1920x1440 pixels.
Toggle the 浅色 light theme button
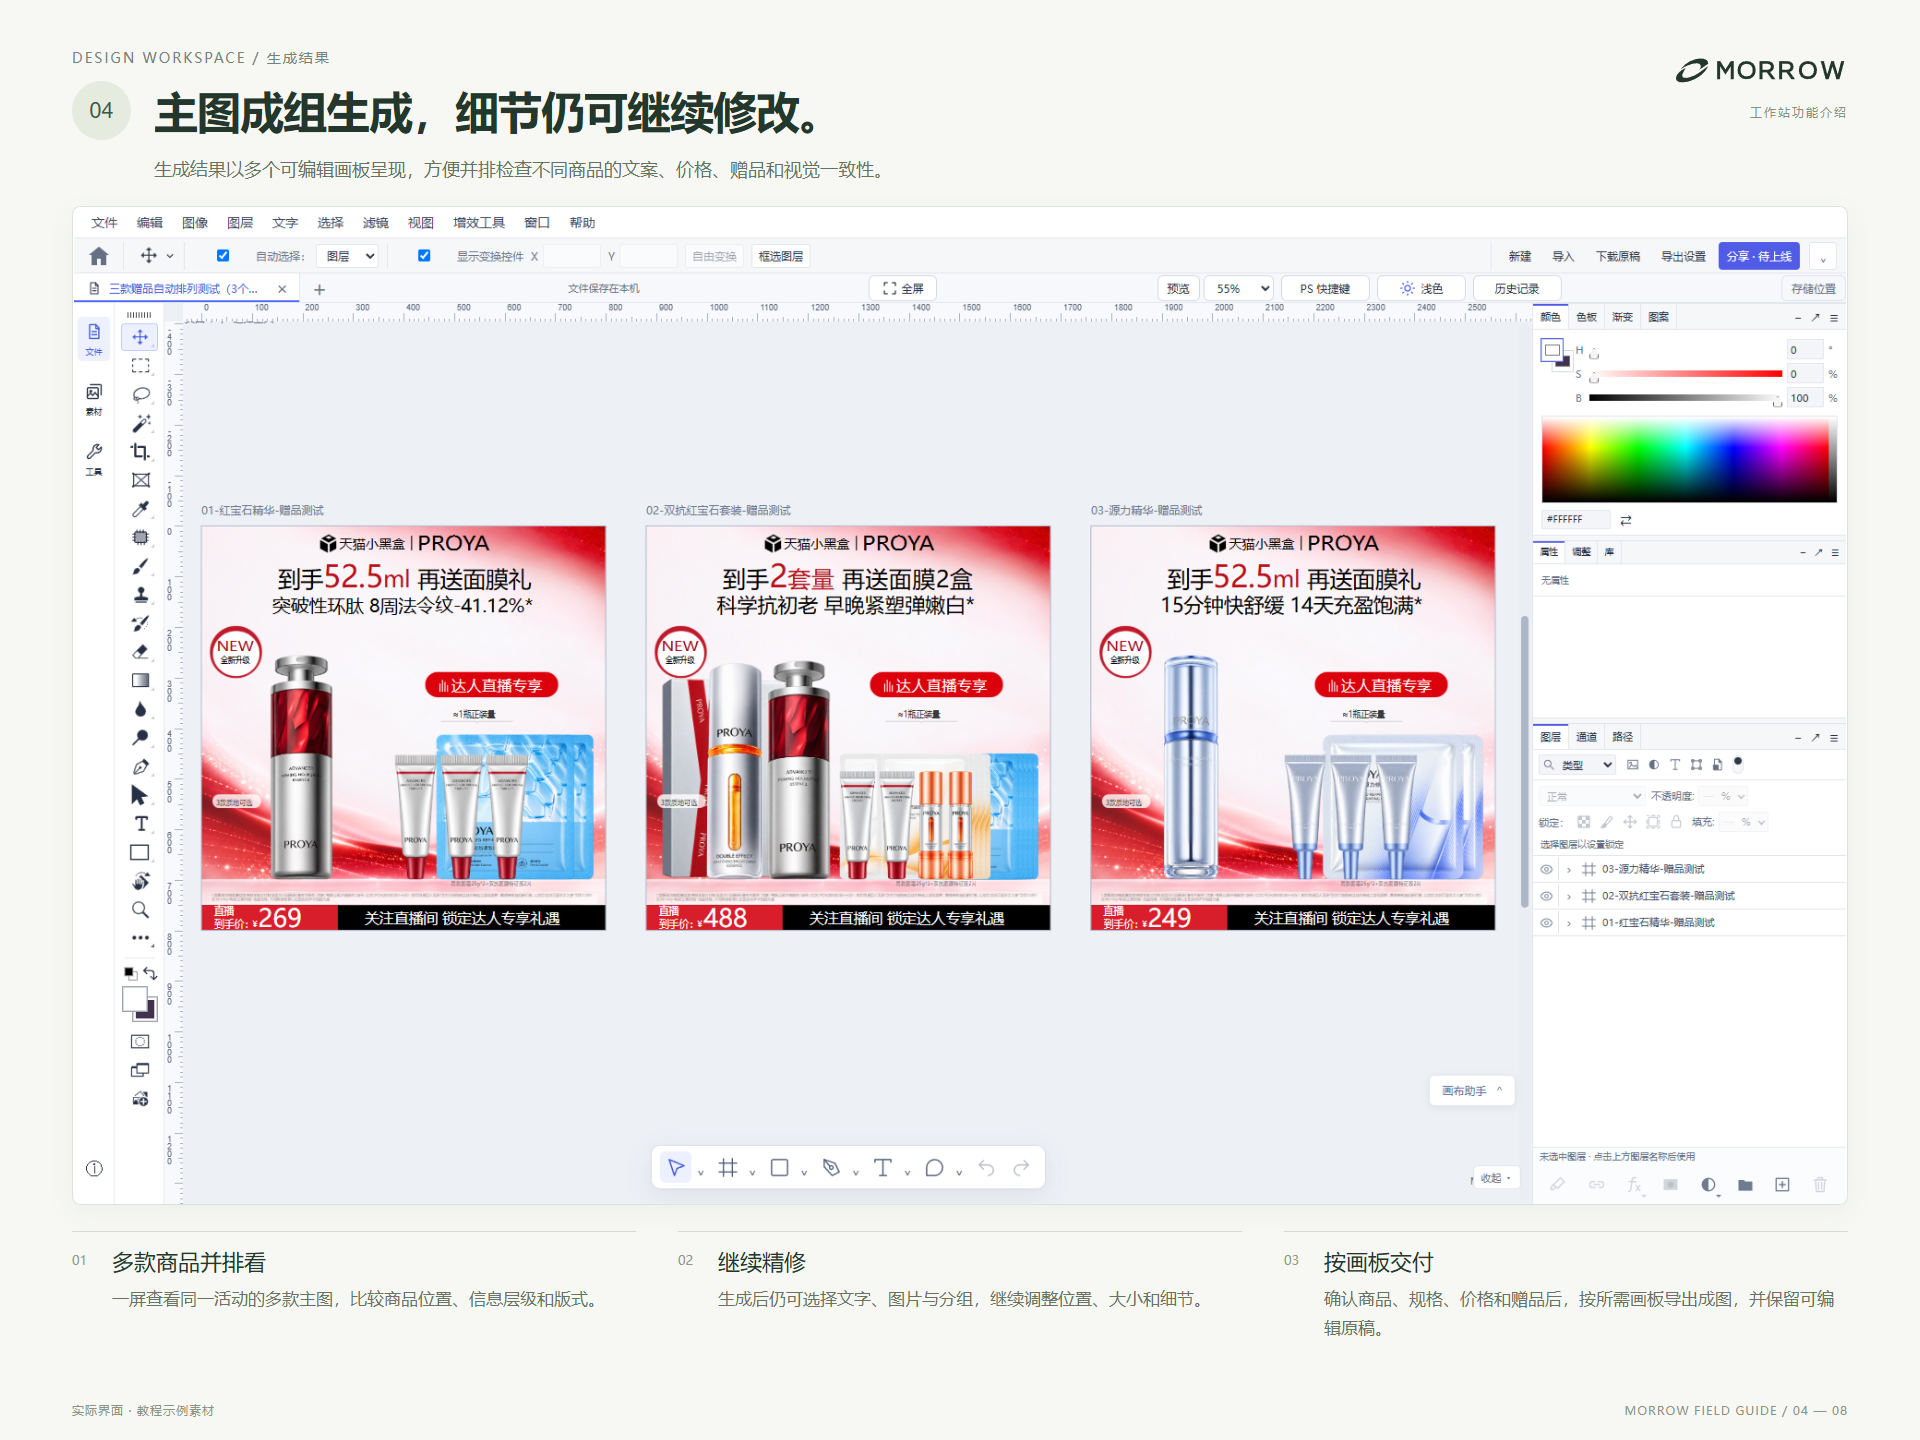(1421, 289)
